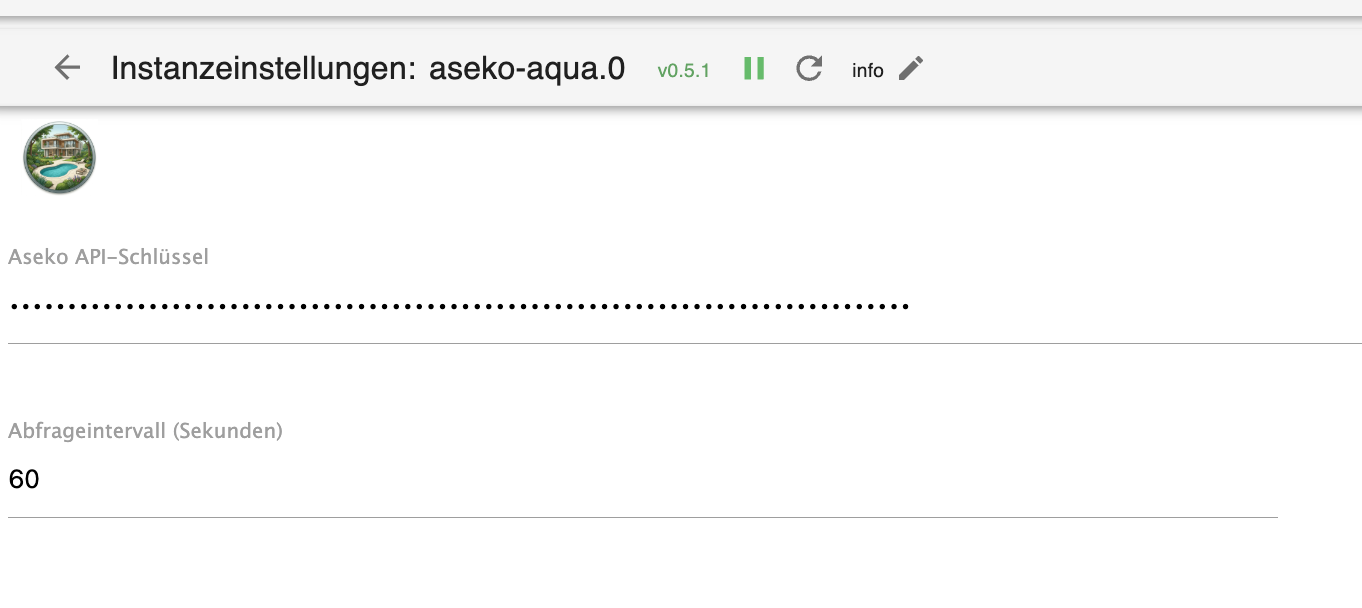Place cursor after the last API key dot
The width and height of the screenshot is (1362, 608).
click(x=911, y=306)
